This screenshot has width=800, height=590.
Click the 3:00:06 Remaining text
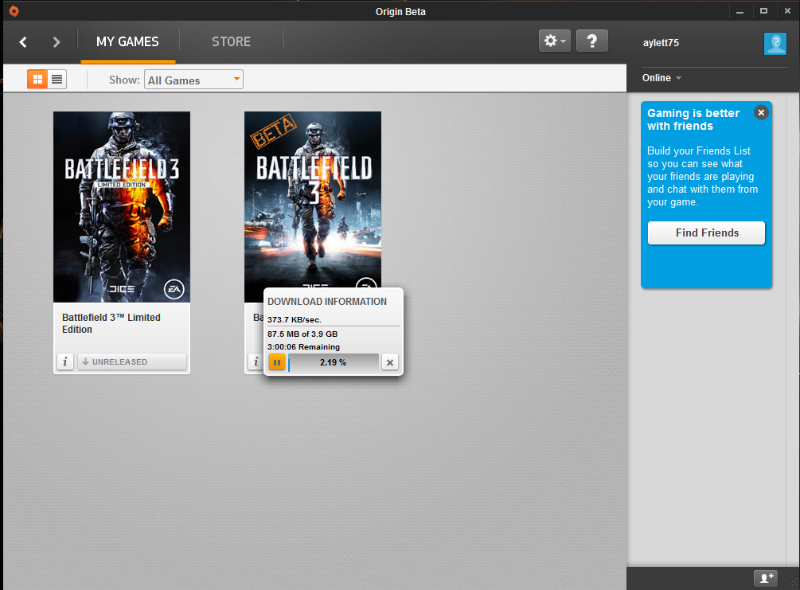point(304,347)
